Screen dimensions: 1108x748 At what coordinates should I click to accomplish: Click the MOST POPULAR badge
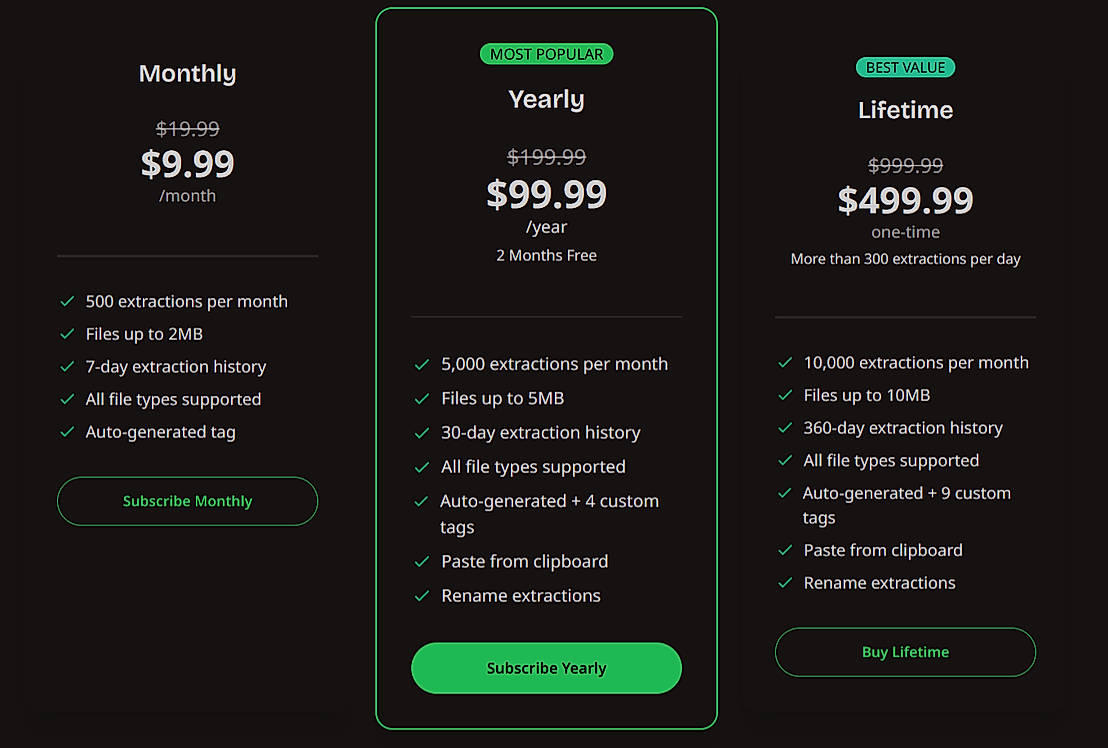[x=546, y=54]
